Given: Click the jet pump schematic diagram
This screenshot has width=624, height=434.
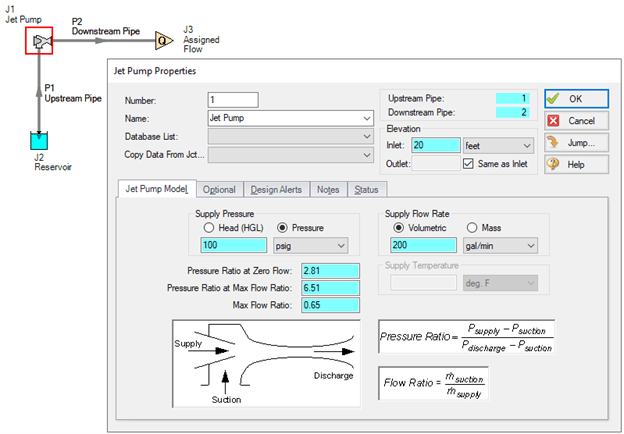Looking at the screenshot, I should (x=270, y=363).
